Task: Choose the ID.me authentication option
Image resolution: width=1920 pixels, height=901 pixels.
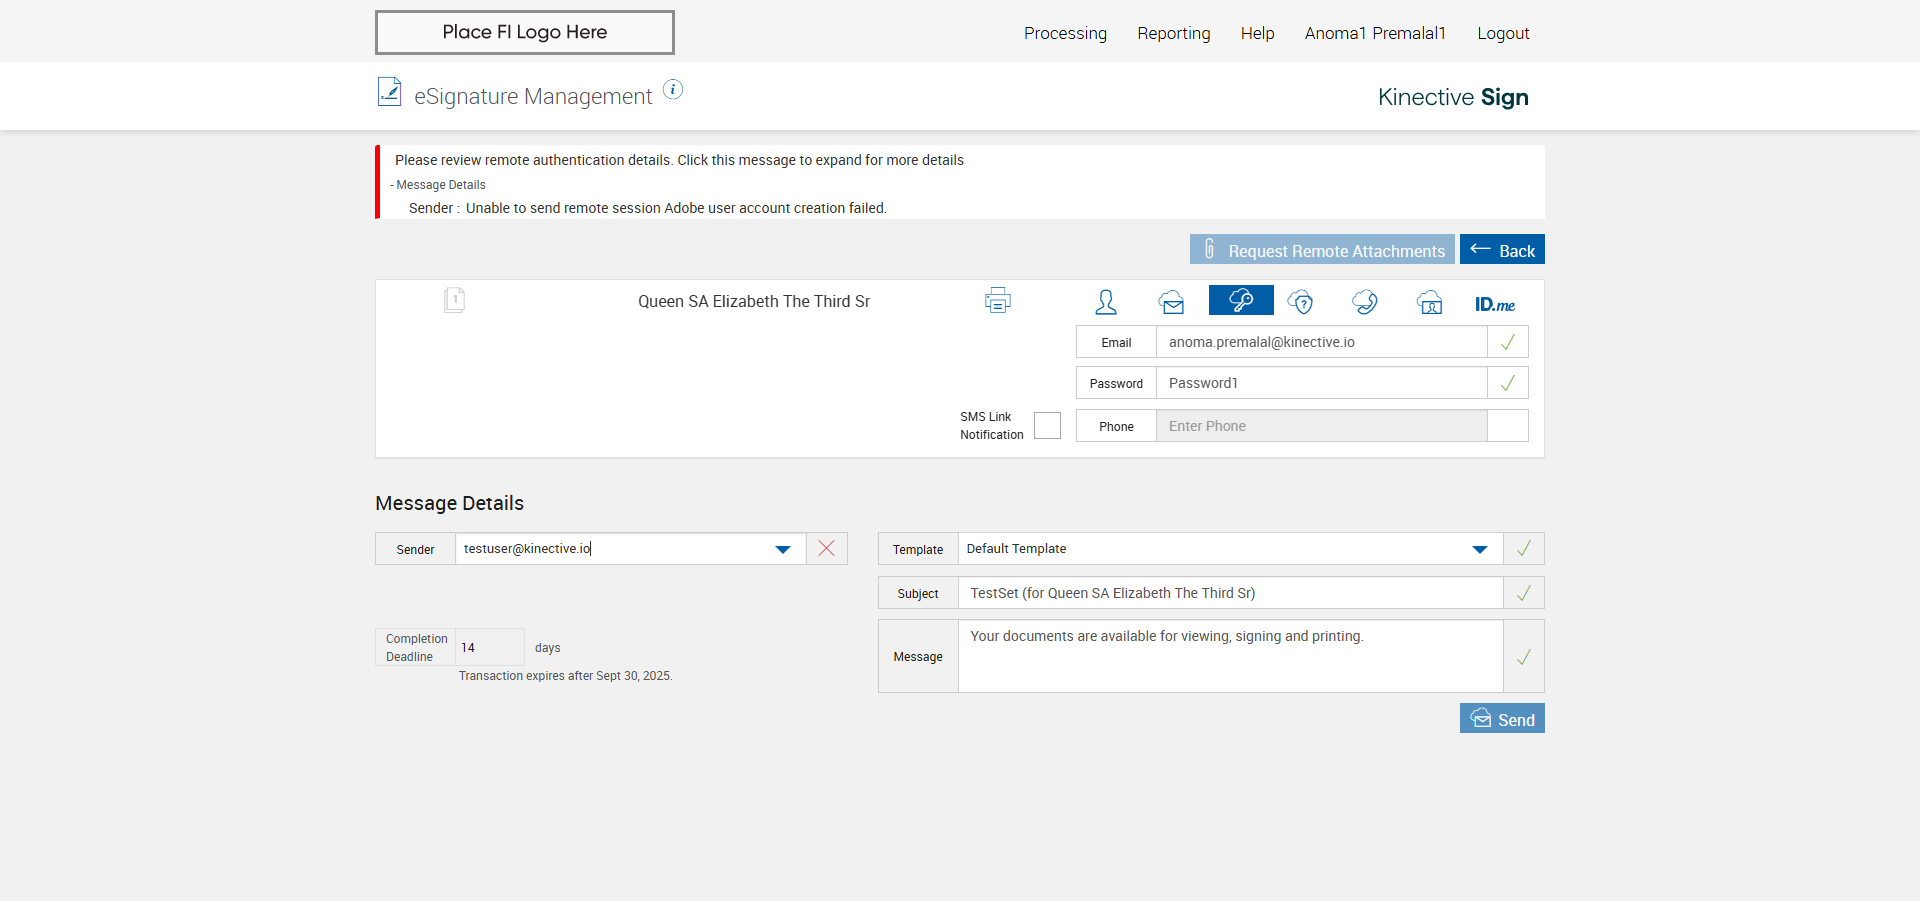Action: [x=1494, y=304]
